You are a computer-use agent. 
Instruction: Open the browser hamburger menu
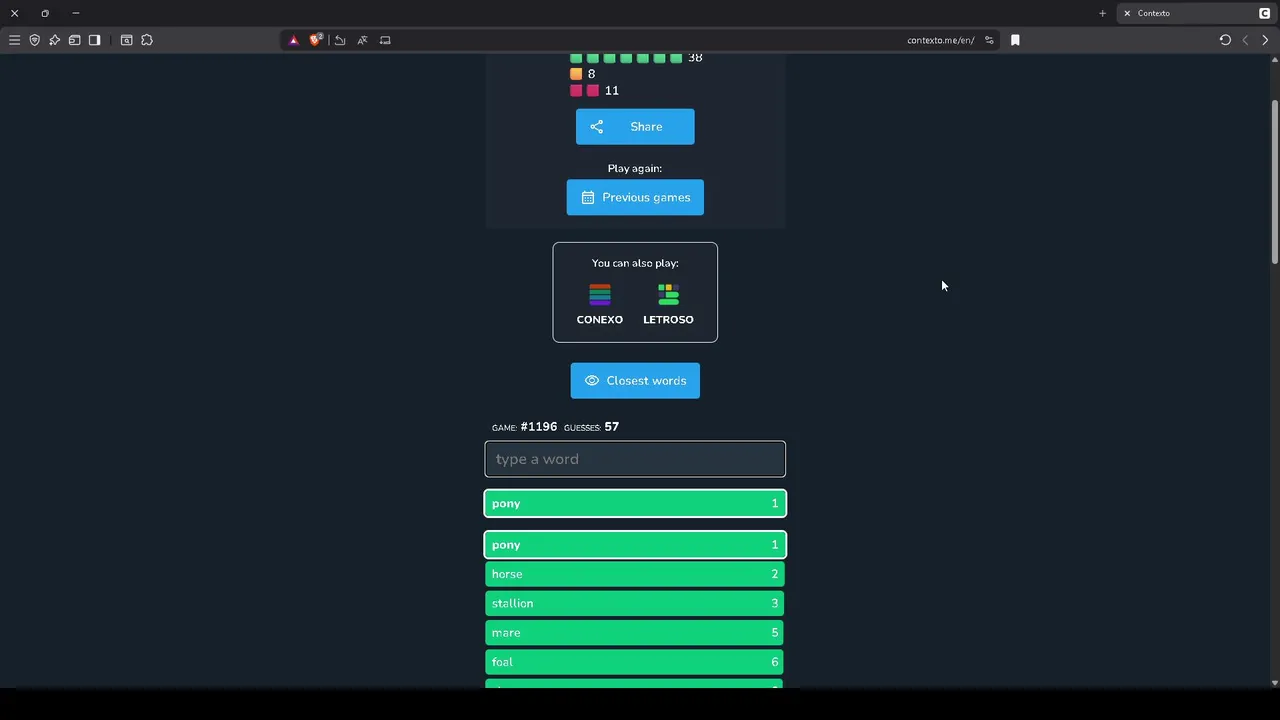tap(14, 40)
